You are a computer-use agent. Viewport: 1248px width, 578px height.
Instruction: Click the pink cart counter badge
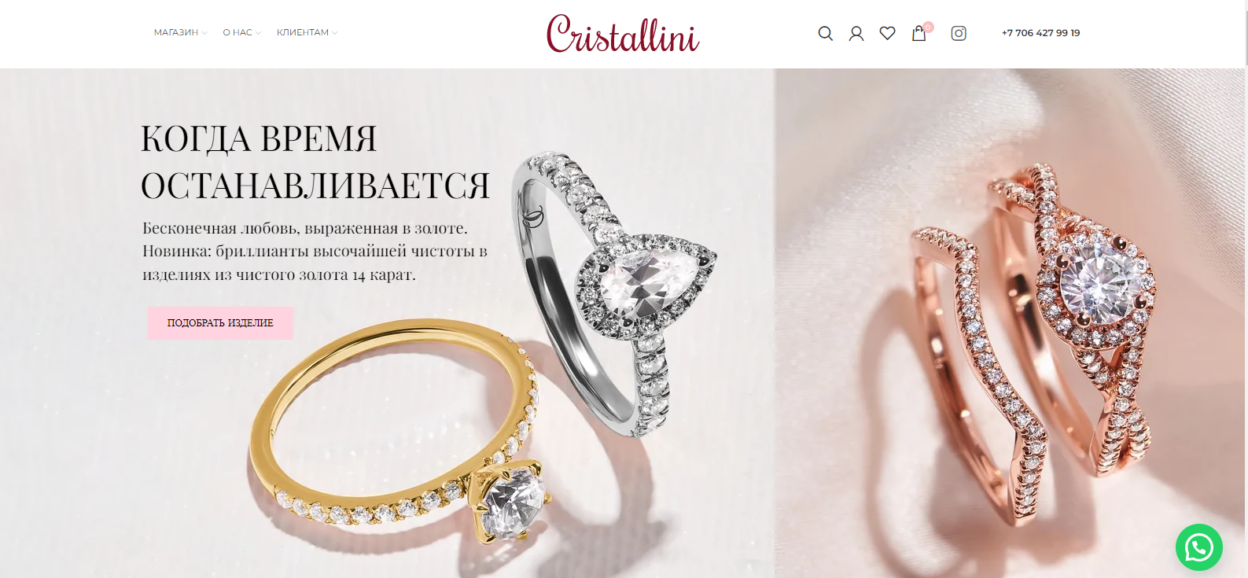tap(928, 27)
